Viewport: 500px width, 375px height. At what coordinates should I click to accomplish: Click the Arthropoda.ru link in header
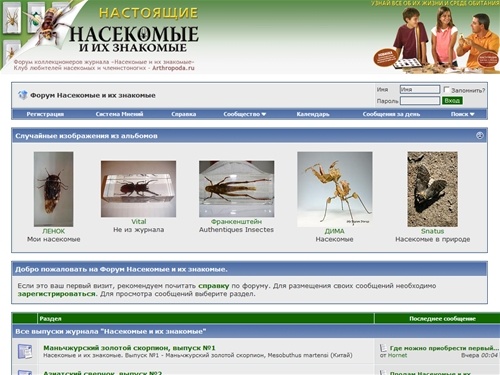[173, 68]
